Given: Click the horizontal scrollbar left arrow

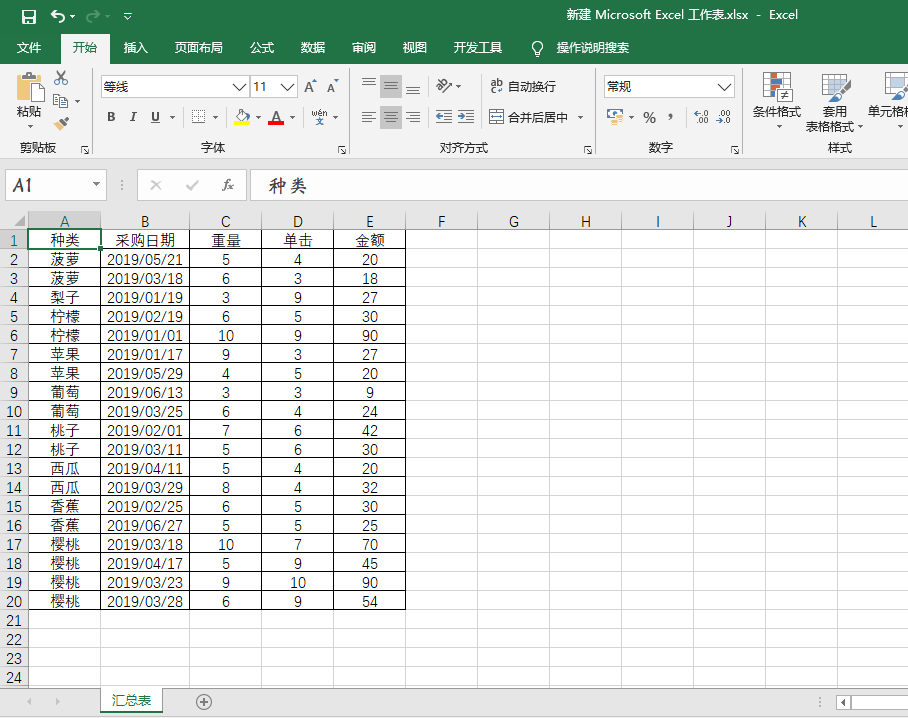Looking at the screenshot, I should (x=843, y=702).
